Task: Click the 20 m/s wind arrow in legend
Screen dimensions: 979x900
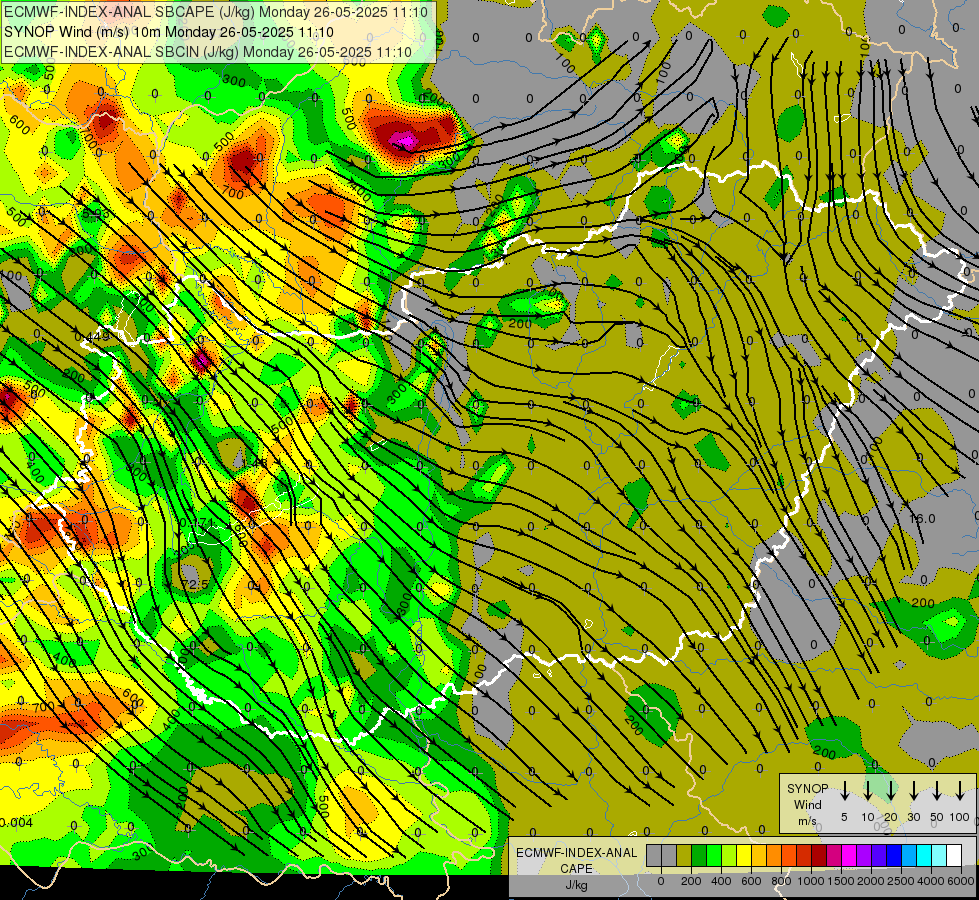Action: 890,790
